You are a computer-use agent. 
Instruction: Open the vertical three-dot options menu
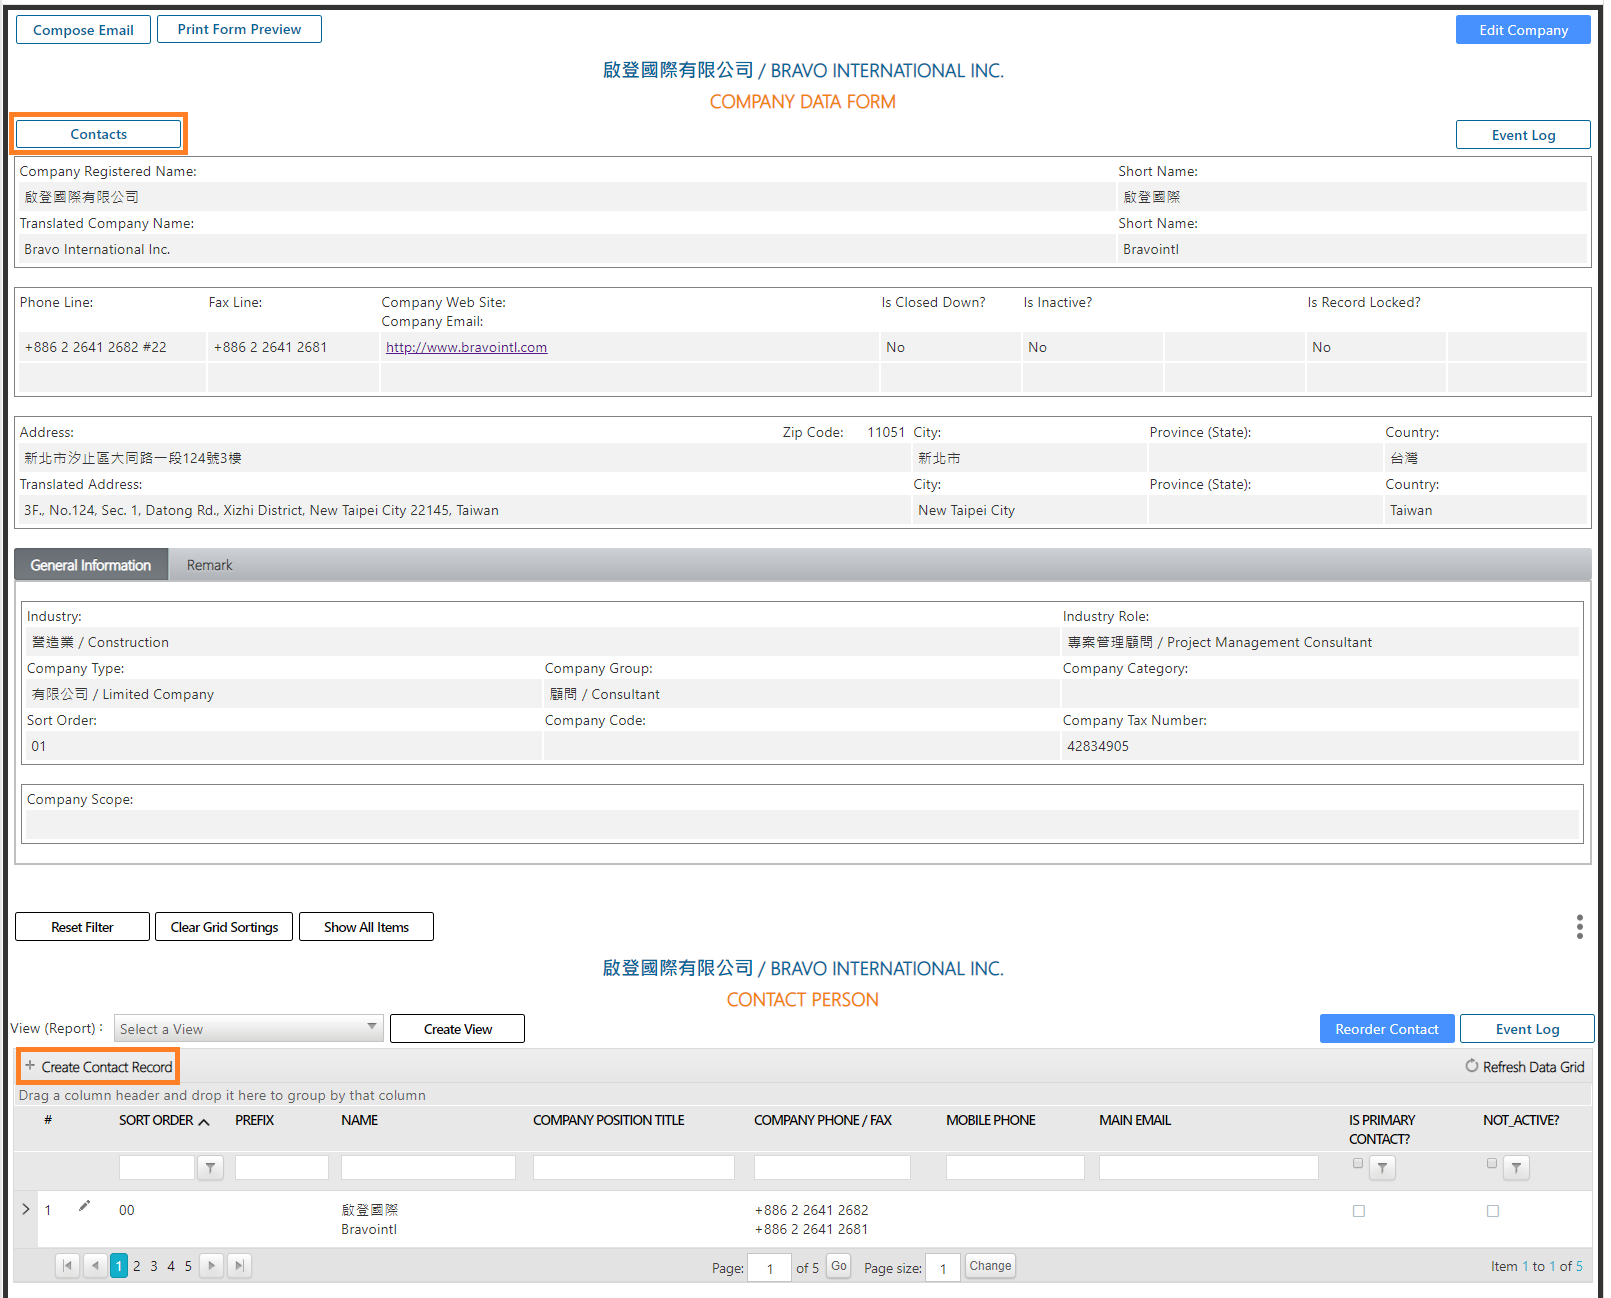1579,927
